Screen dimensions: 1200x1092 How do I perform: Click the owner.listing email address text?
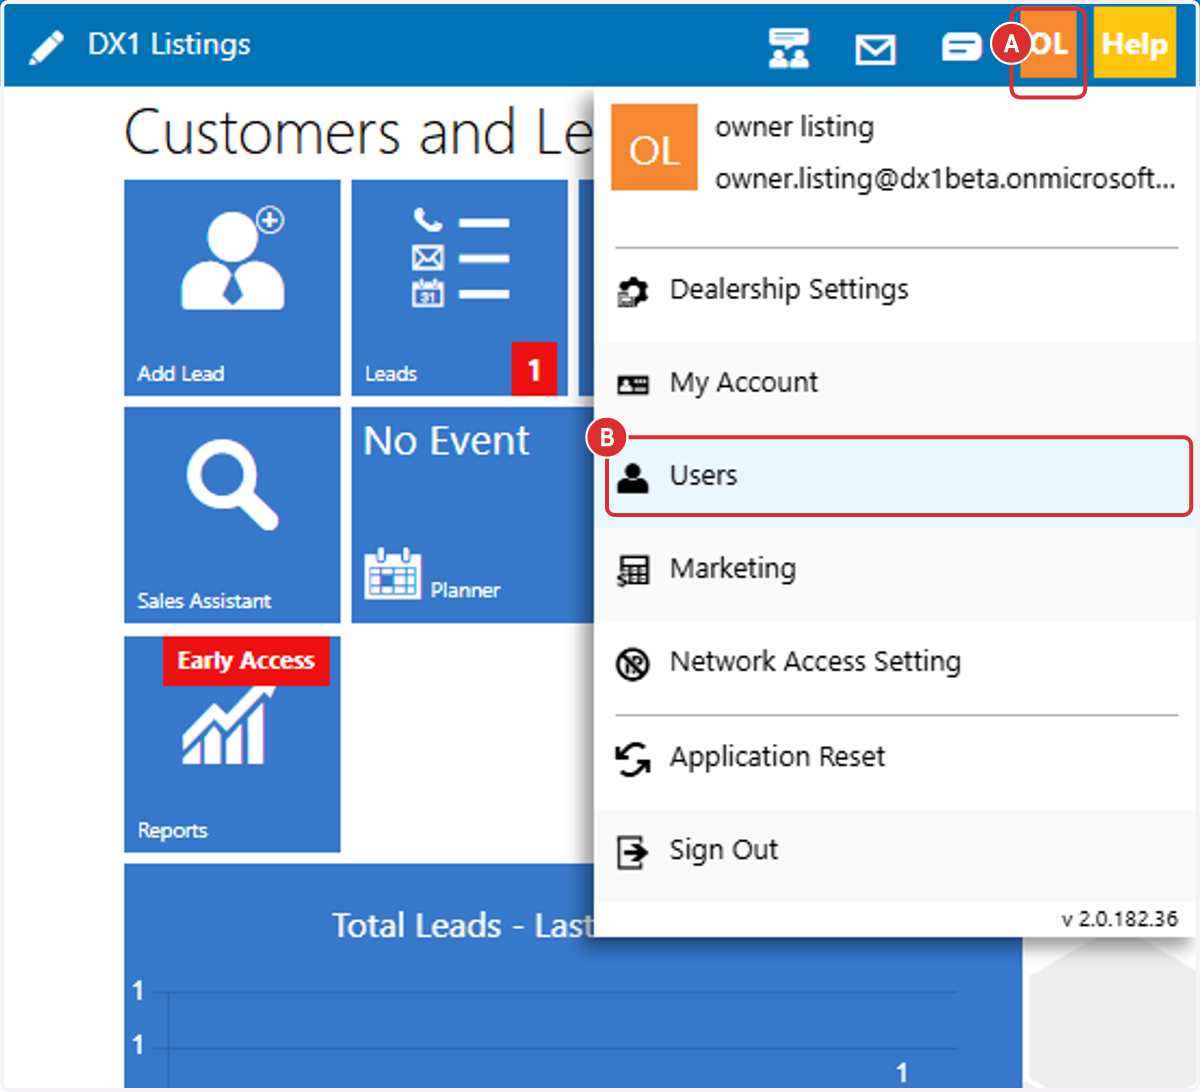[945, 179]
